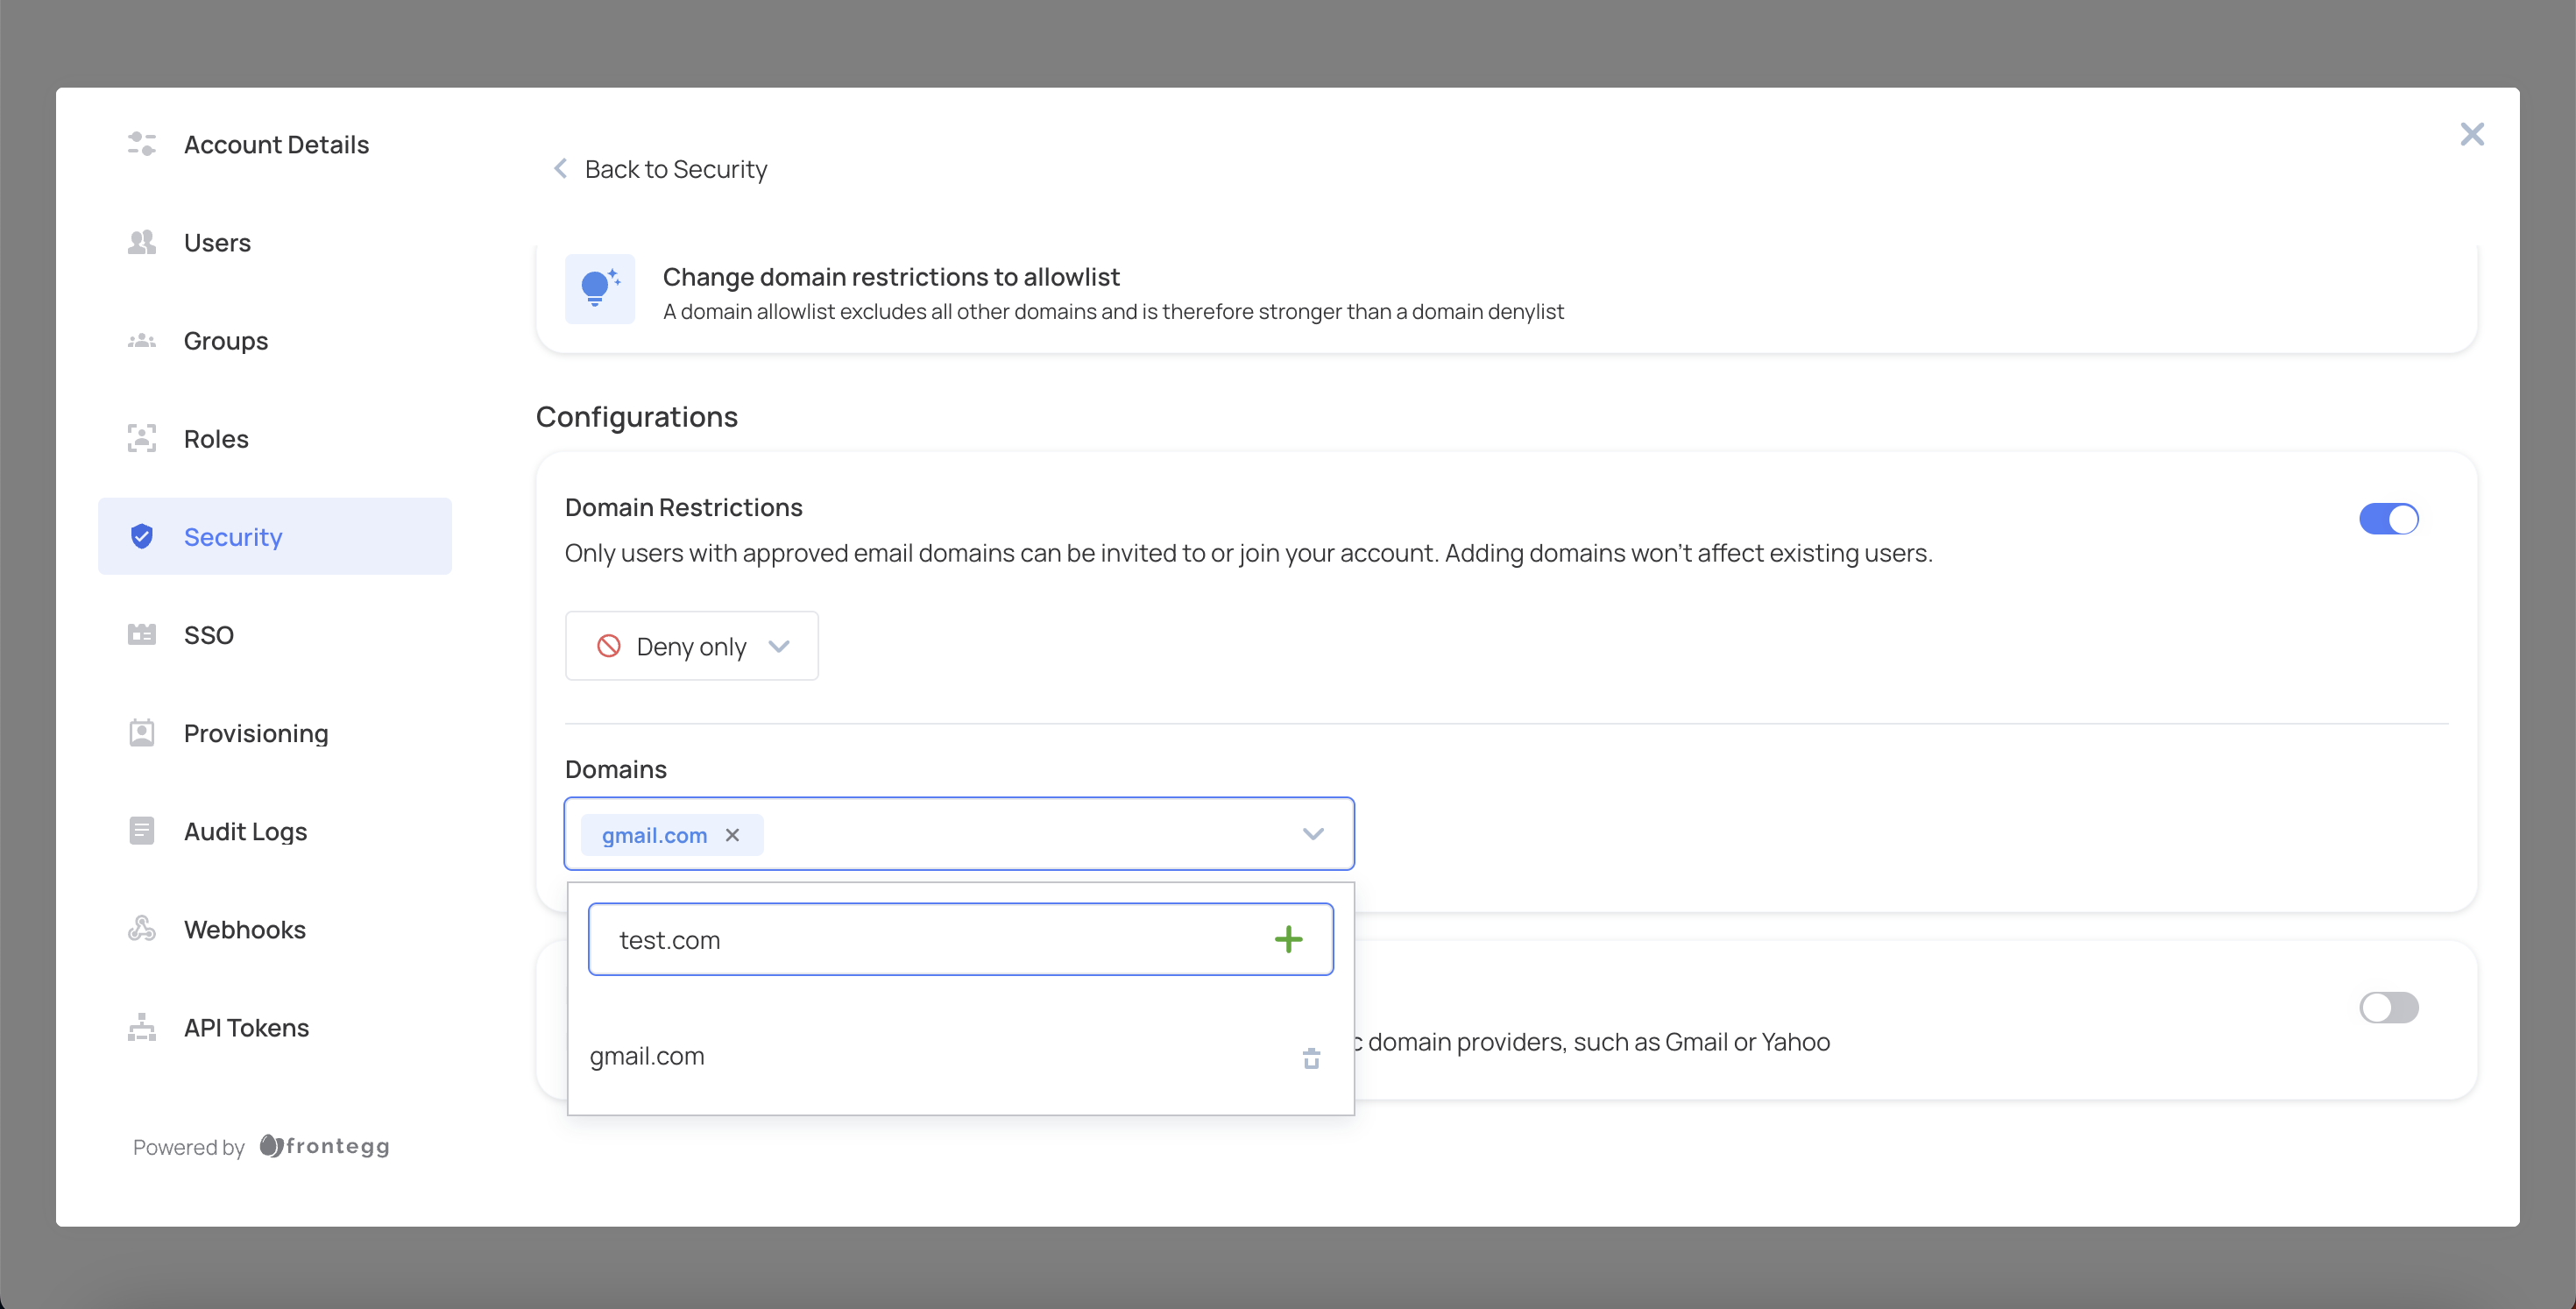2576x1309 pixels.
Task: Click the API Tokens icon in sidebar
Action: coord(142,1027)
